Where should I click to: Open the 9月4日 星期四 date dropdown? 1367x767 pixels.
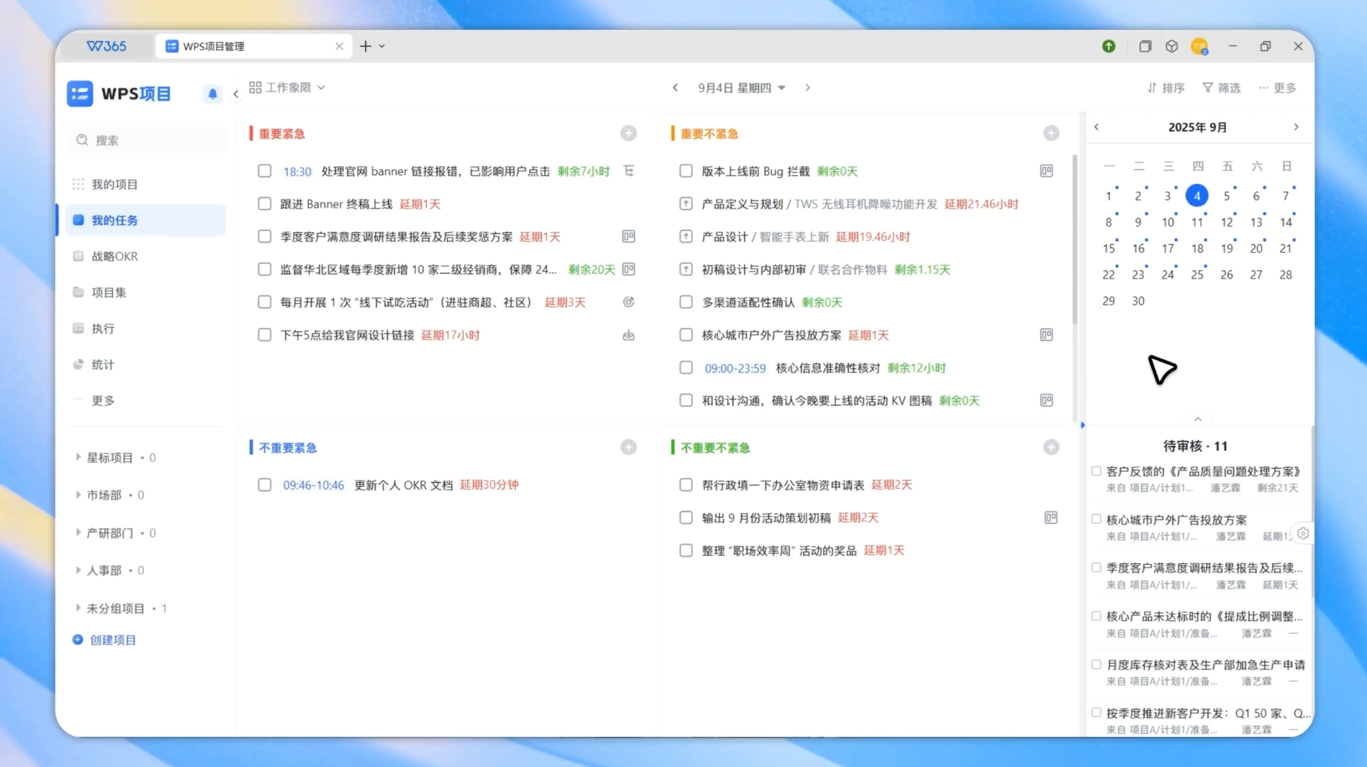pos(741,88)
